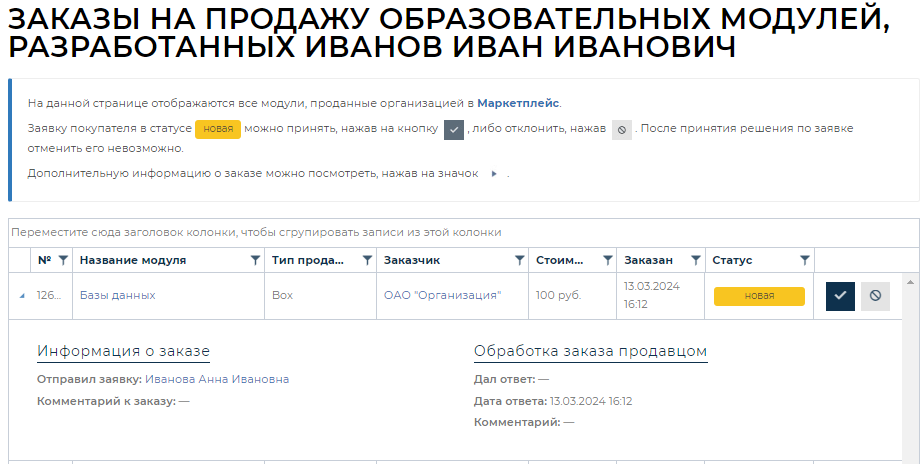The width and height of the screenshot is (923, 464).
Task: Accept the order with the checkmark button
Action: [840, 296]
